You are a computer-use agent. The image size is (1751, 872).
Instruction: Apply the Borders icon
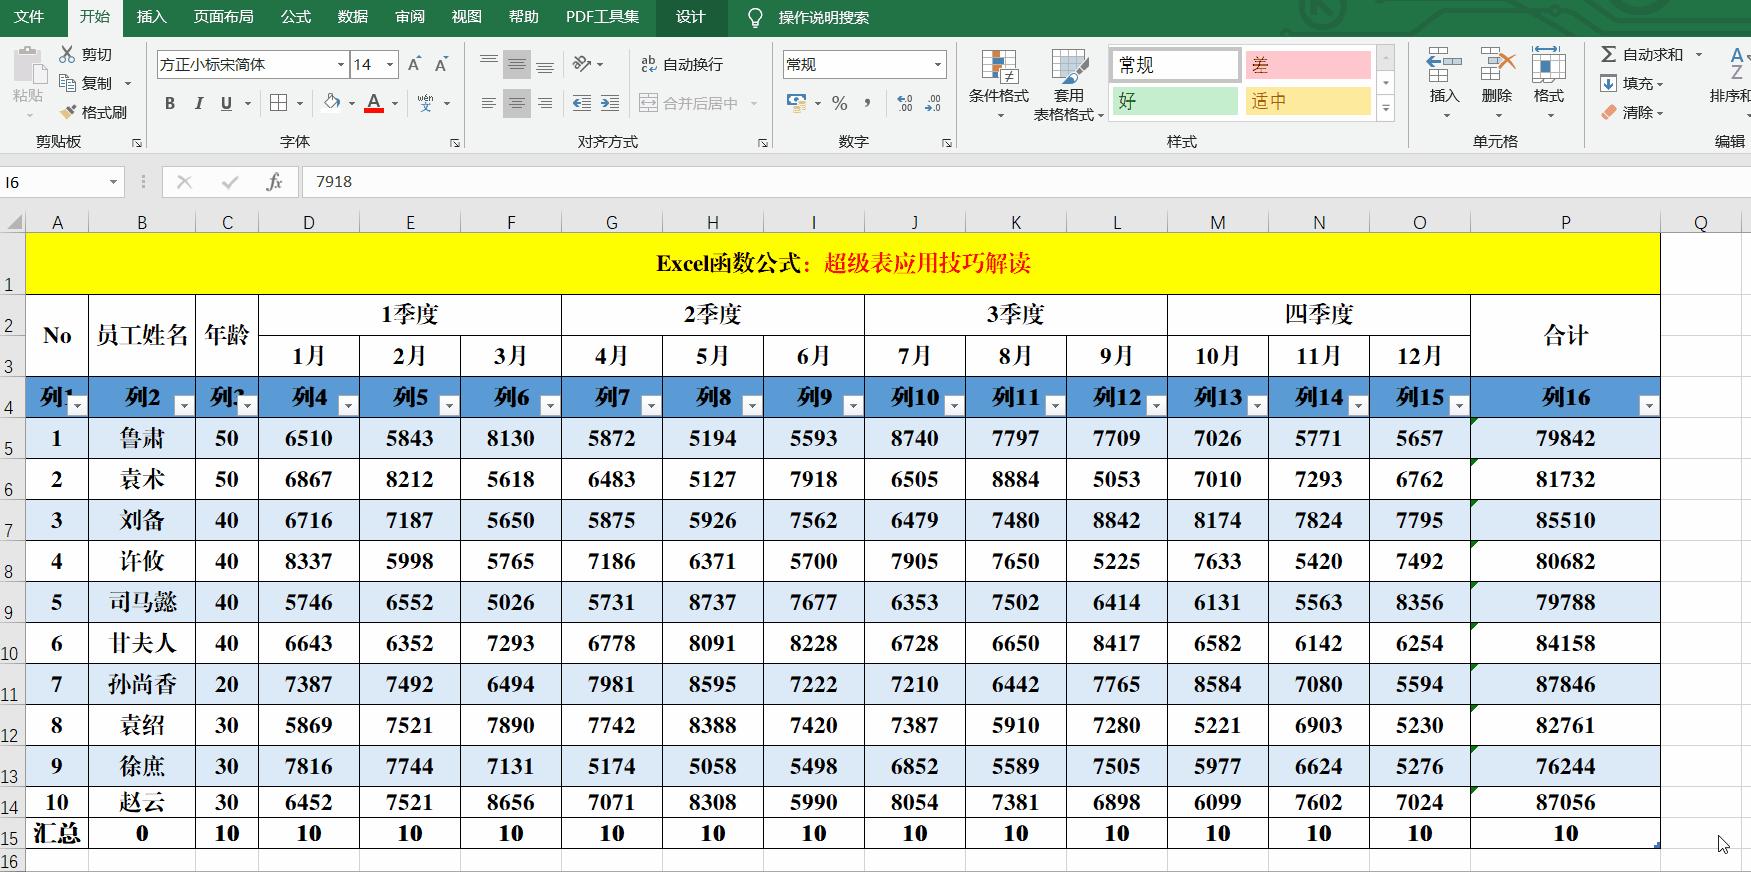(x=279, y=103)
